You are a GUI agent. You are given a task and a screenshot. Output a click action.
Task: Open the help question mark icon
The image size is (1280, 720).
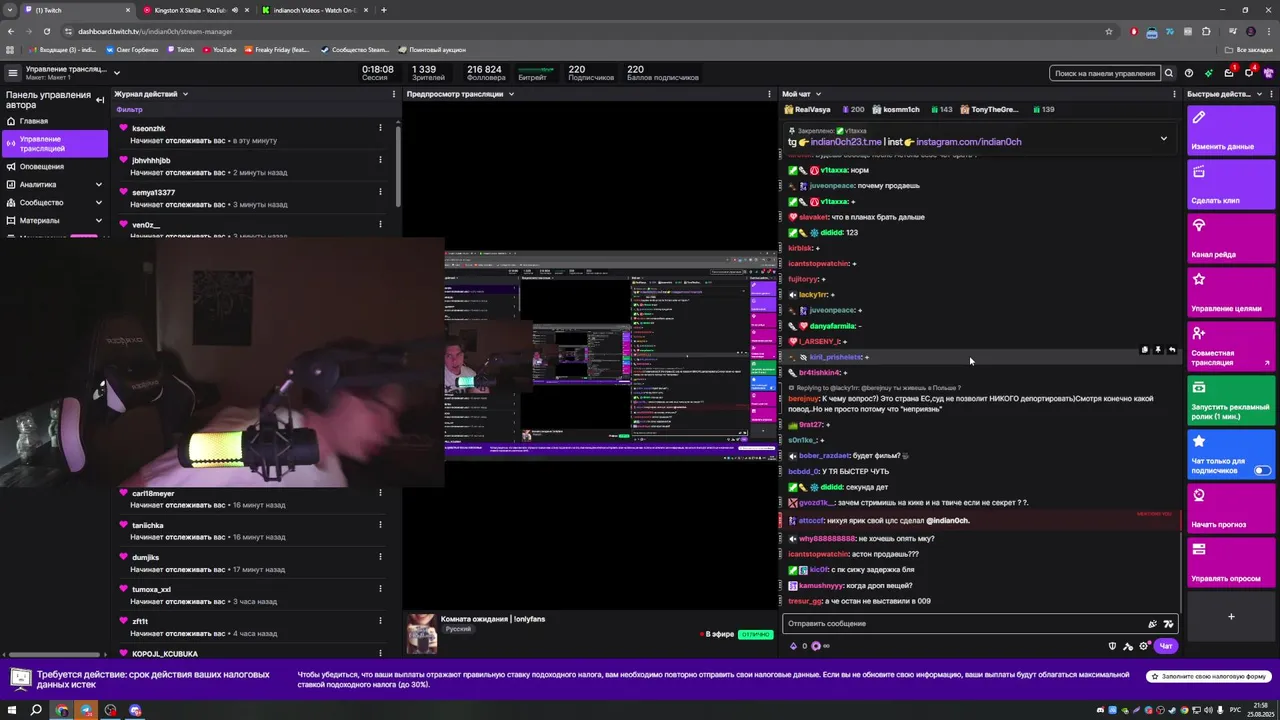[1188, 73]
